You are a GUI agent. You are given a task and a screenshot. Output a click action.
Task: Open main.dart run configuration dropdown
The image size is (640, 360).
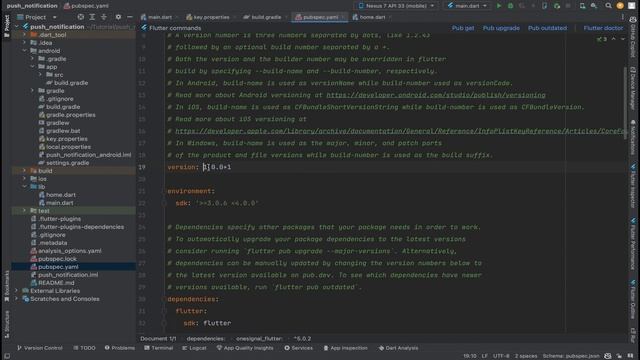click(x=467, y=6)
